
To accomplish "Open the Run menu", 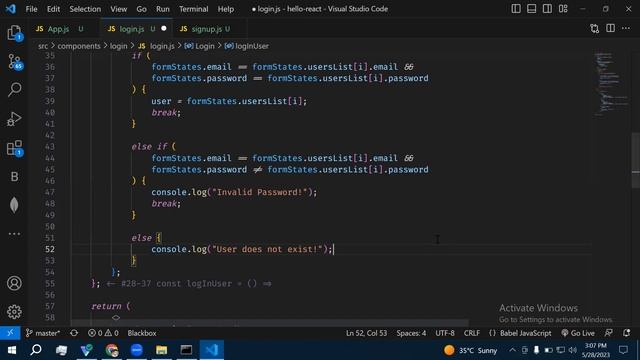I will 162,9.
